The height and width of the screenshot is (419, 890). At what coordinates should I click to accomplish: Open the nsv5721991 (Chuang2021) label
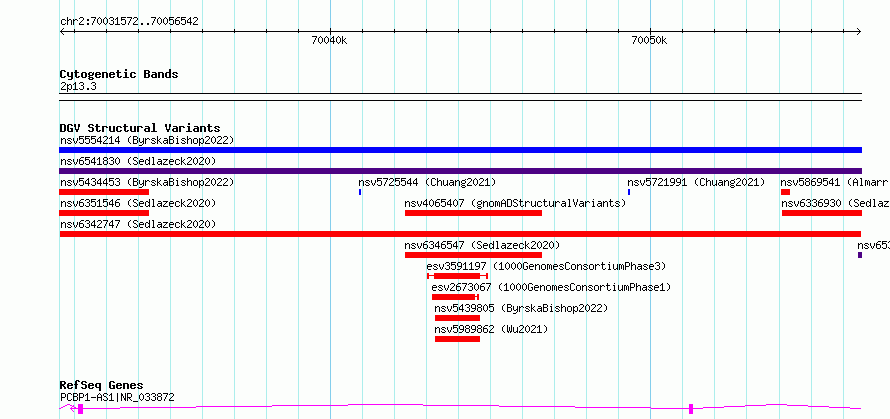point(696,182)
